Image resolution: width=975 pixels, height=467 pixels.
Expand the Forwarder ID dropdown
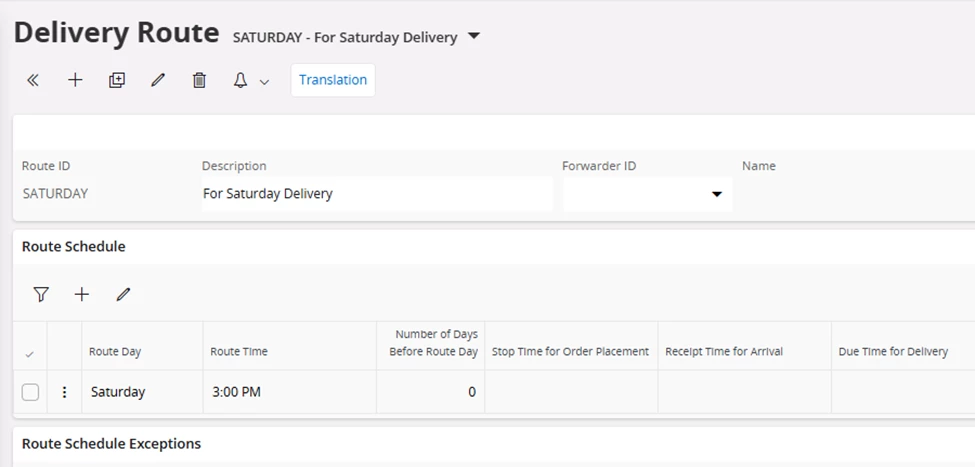click(717, 194)
